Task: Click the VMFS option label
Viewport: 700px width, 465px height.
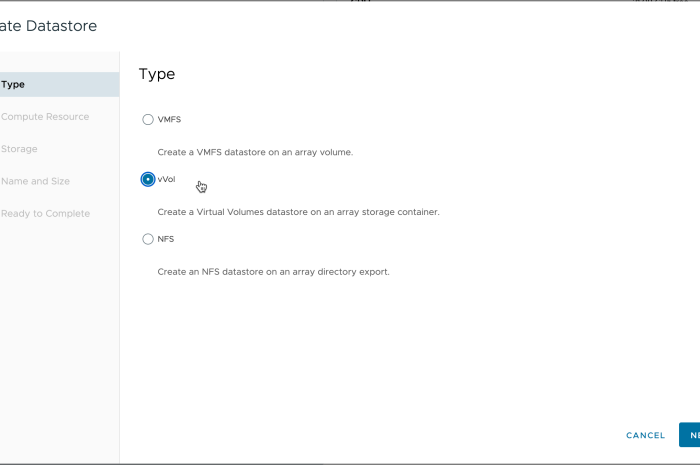Action: 169,120
